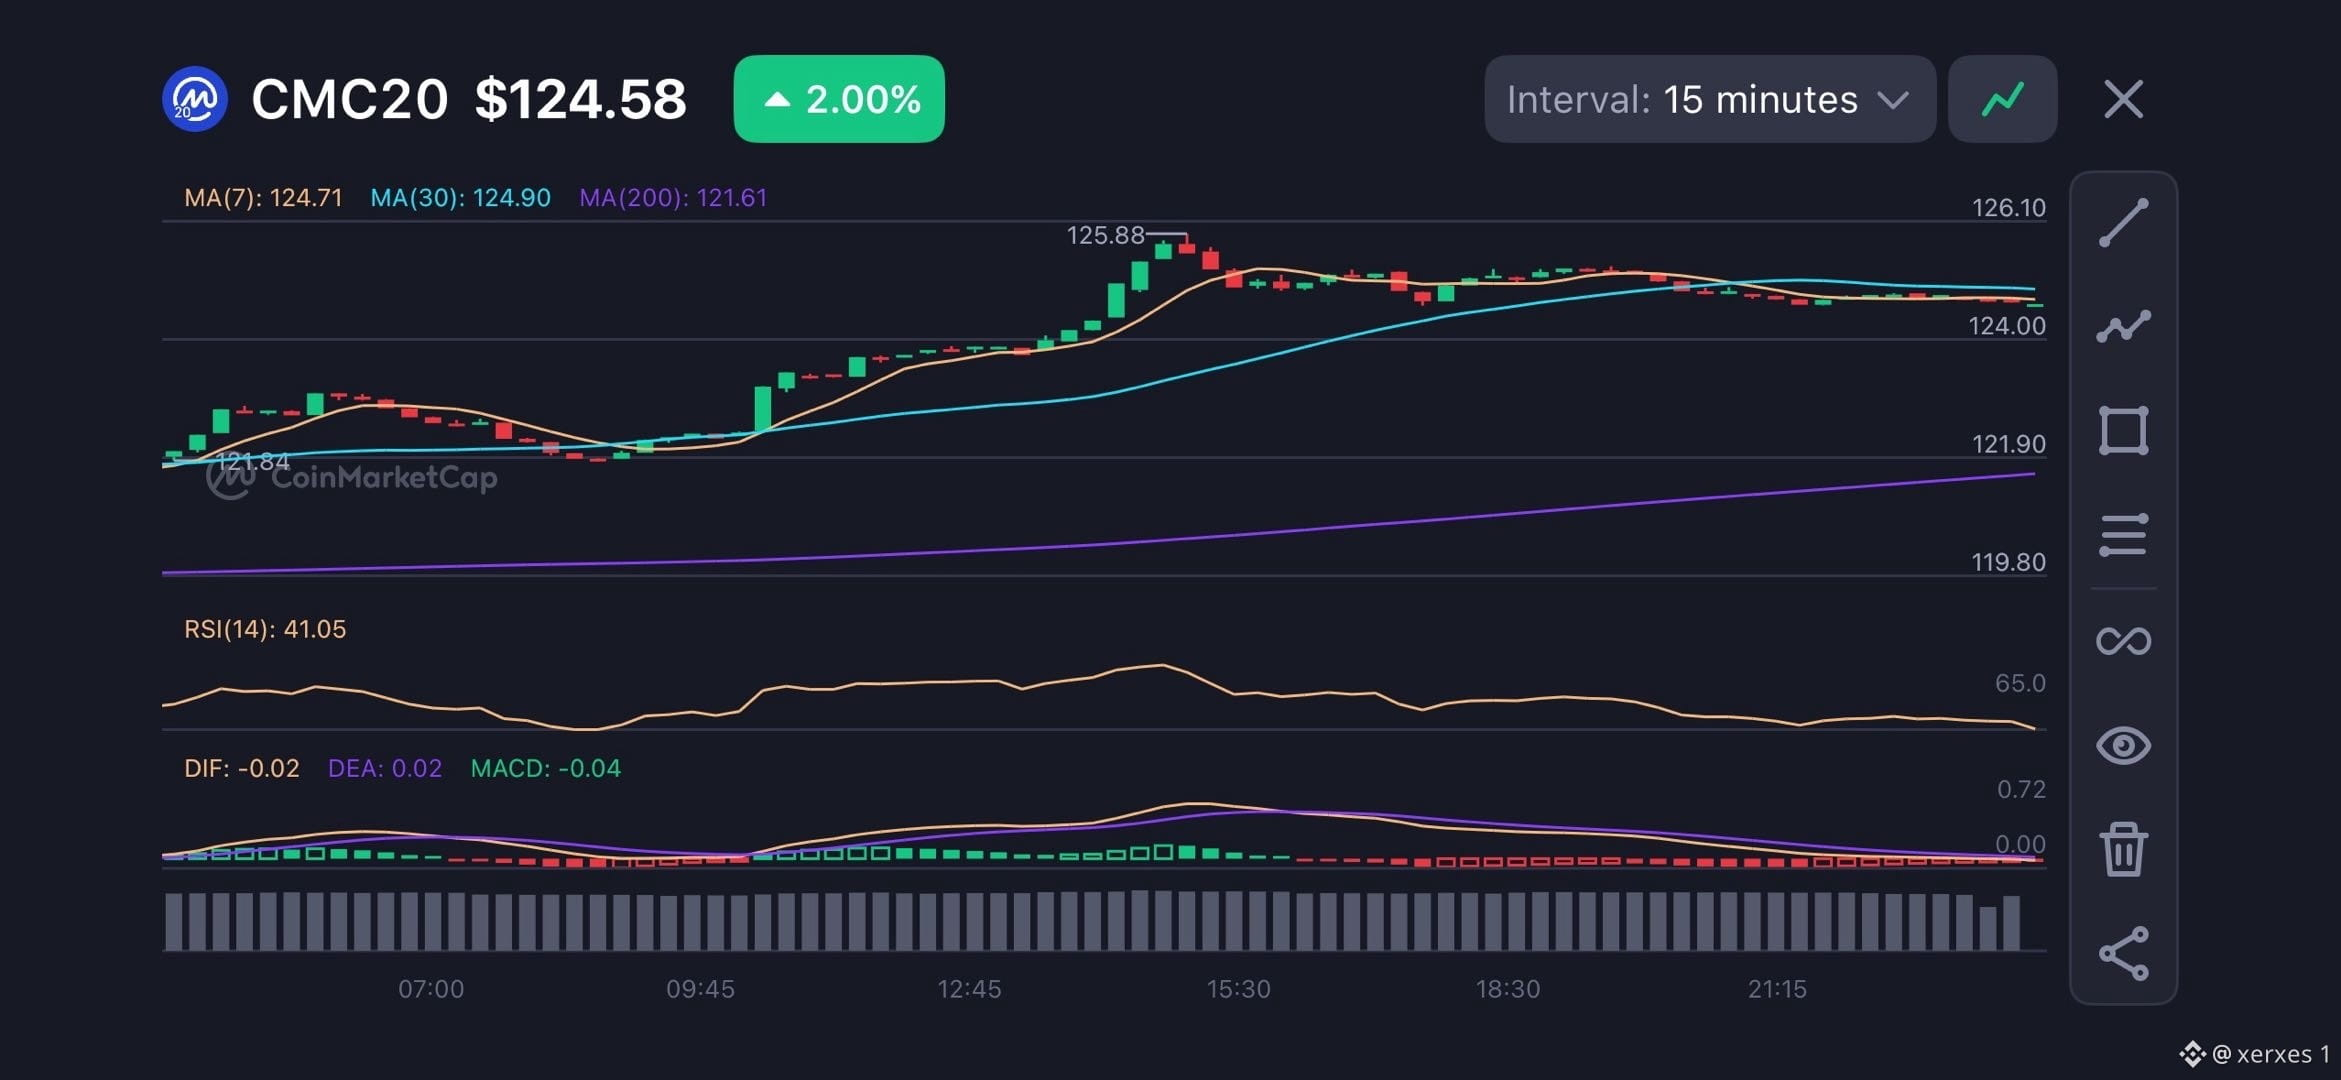Click the $124.58 price text
Image resolution: width=2341 pixels, height=1080 pixels.
(581, 99)
